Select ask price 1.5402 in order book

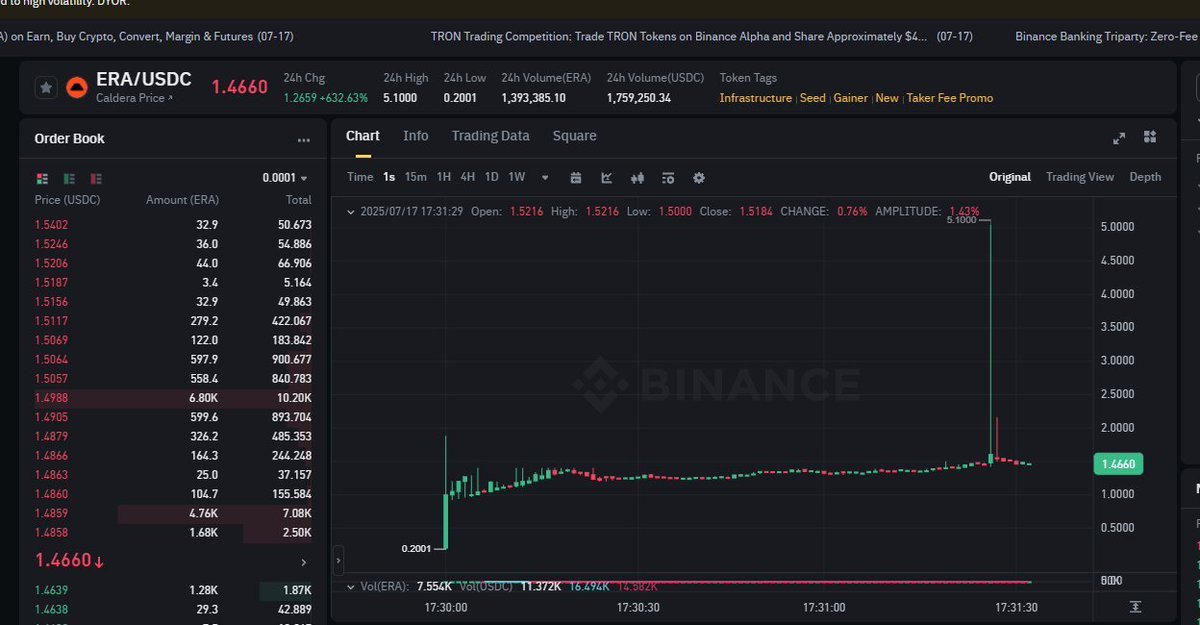click(x=52, y=225)
